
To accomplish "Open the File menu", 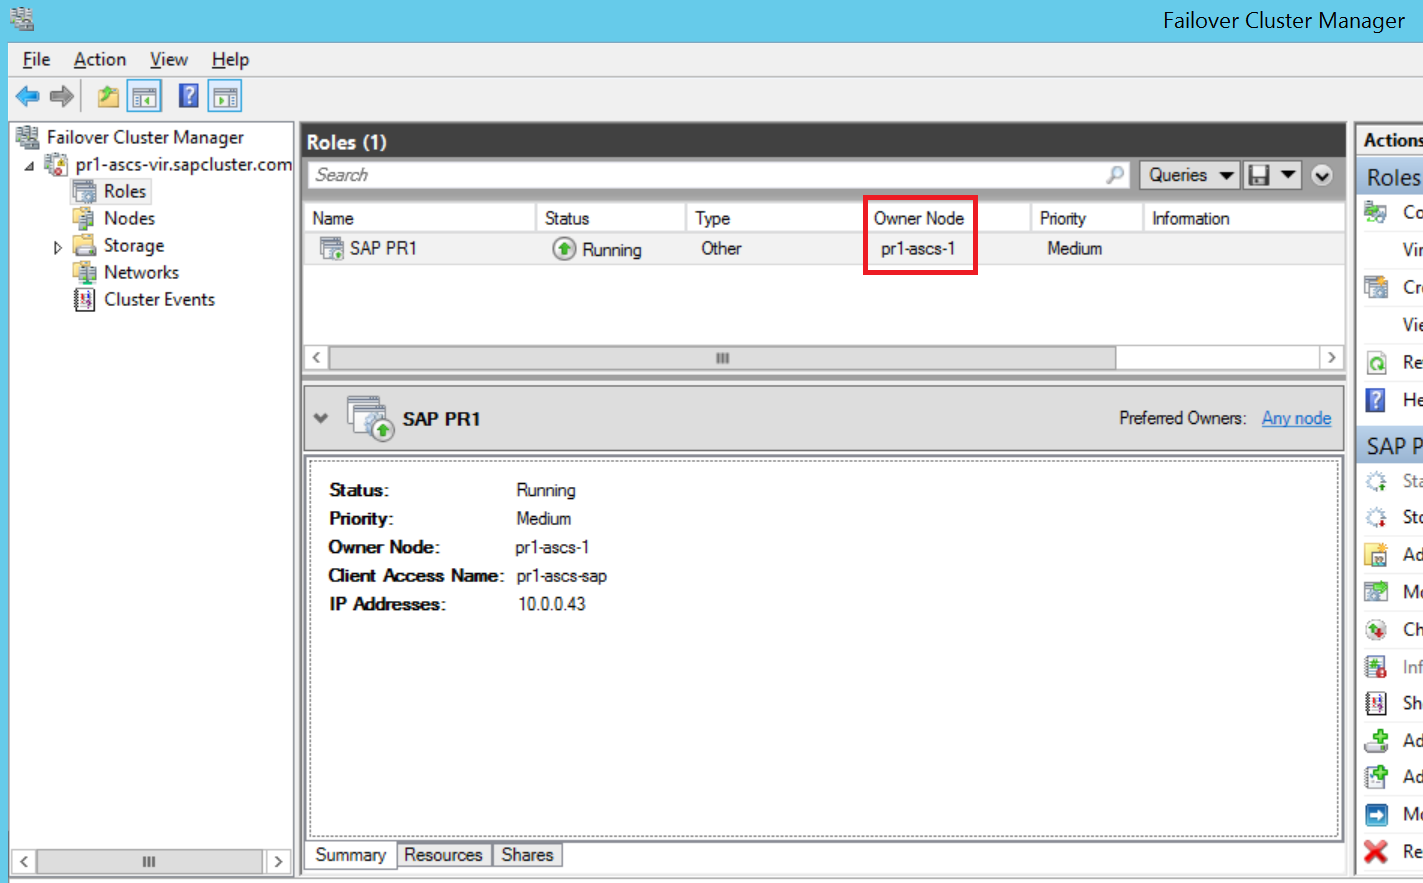I will point(36,59).
